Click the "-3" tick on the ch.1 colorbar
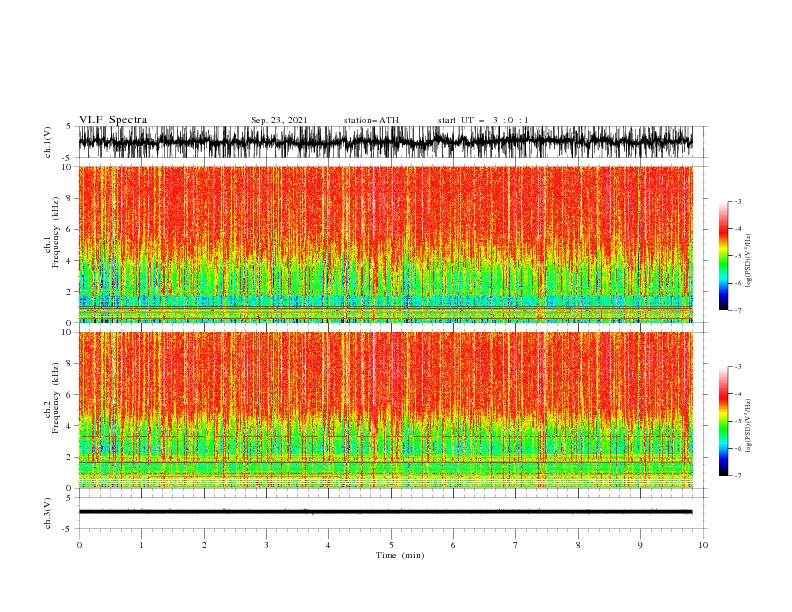 pyautogui.click(x=738, y=201)
